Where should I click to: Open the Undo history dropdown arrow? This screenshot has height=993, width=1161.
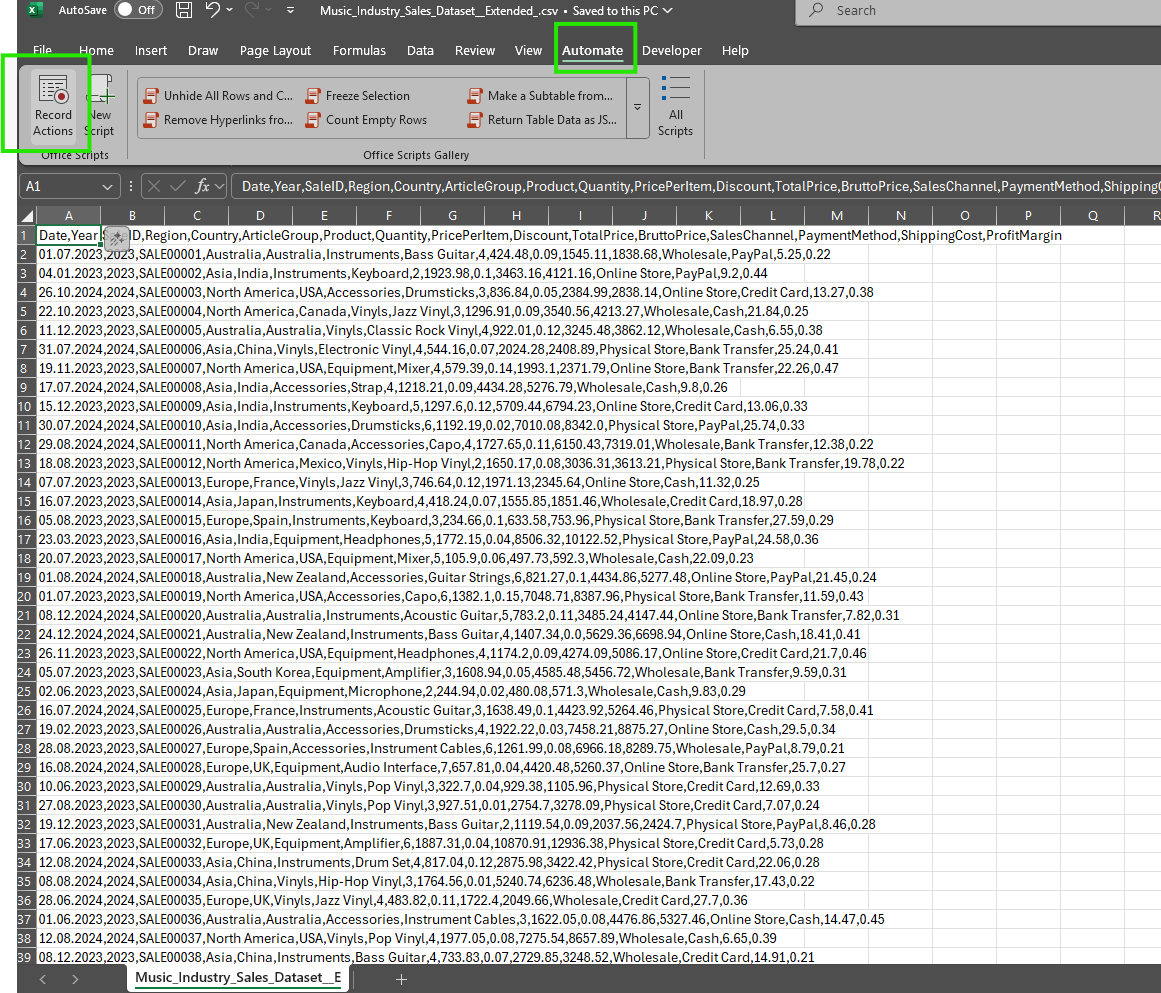point(230,10)
